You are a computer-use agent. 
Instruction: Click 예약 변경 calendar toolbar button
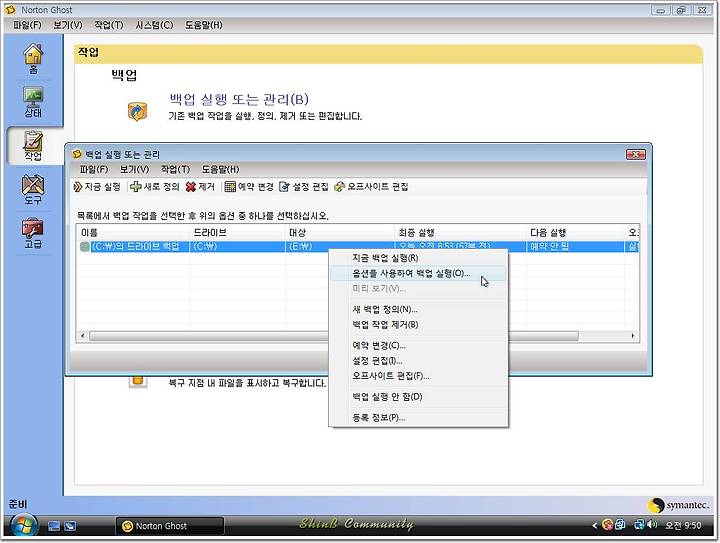pos(249,186)
